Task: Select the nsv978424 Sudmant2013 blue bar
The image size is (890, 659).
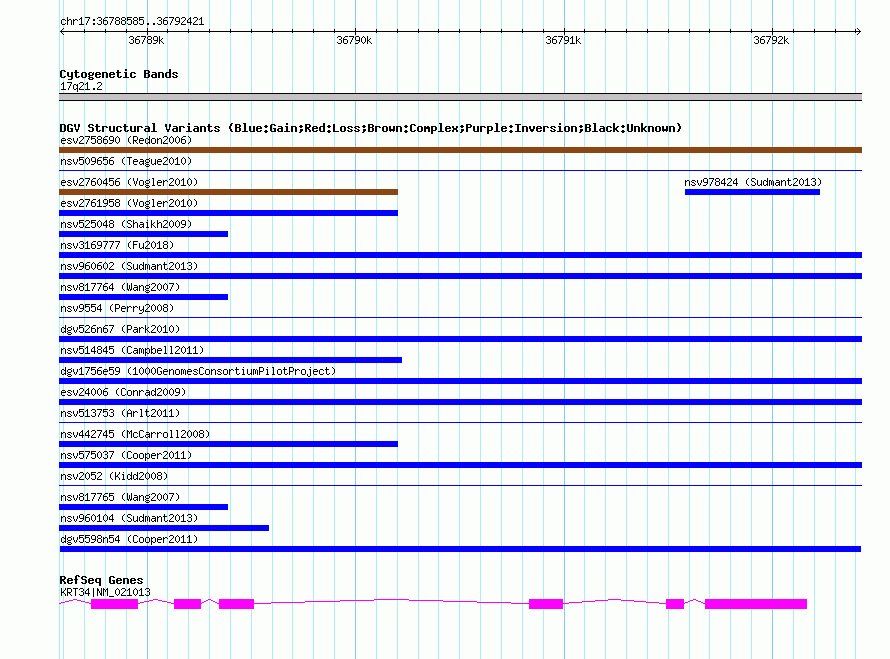Action: pyautogui.click(x=752, y=192)
